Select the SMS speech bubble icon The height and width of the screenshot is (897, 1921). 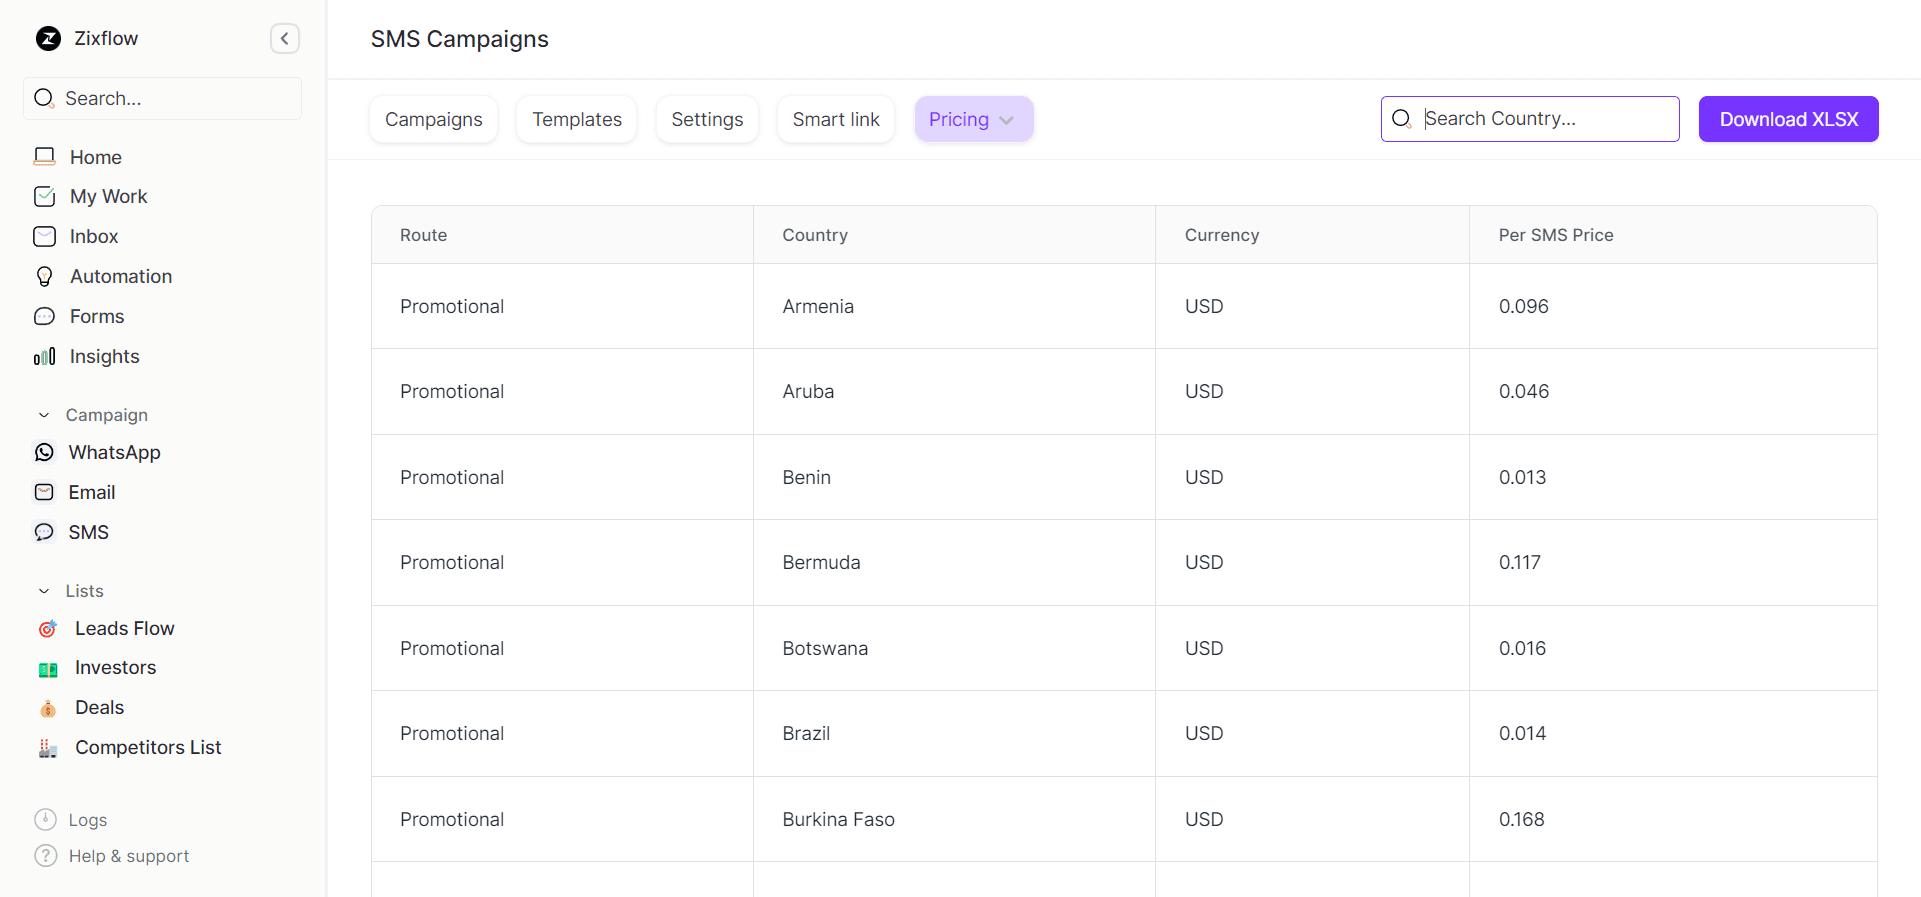point(45,533)
